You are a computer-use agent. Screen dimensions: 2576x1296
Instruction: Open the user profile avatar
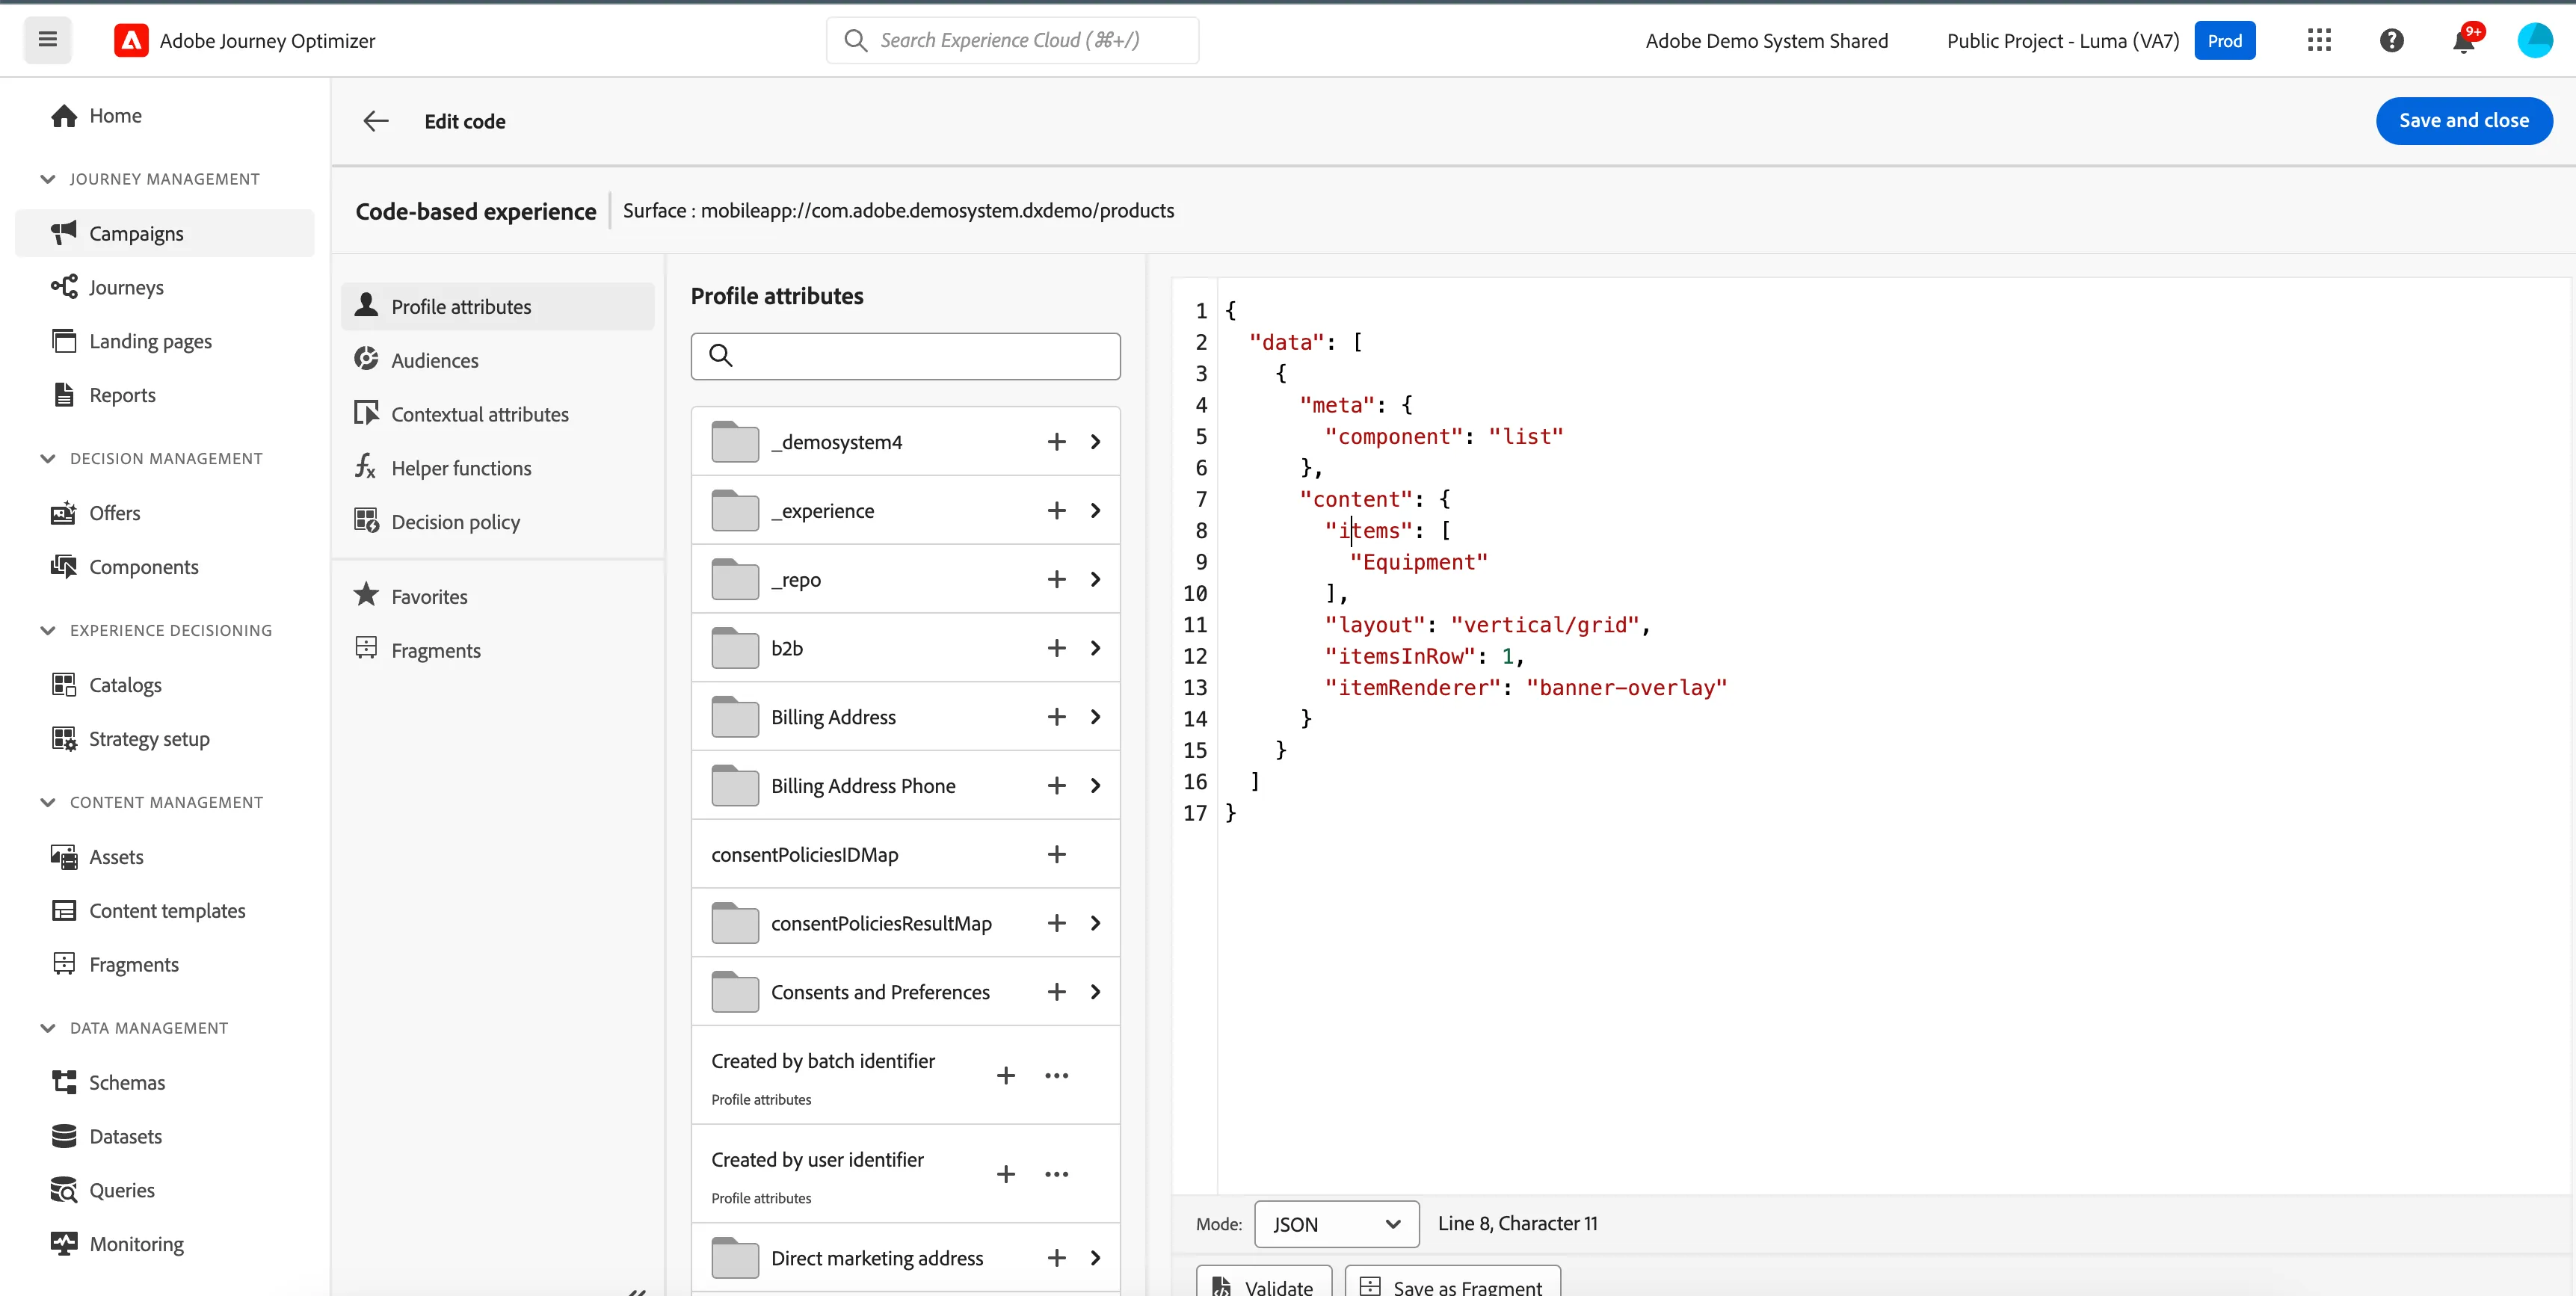coord(2535,40)
